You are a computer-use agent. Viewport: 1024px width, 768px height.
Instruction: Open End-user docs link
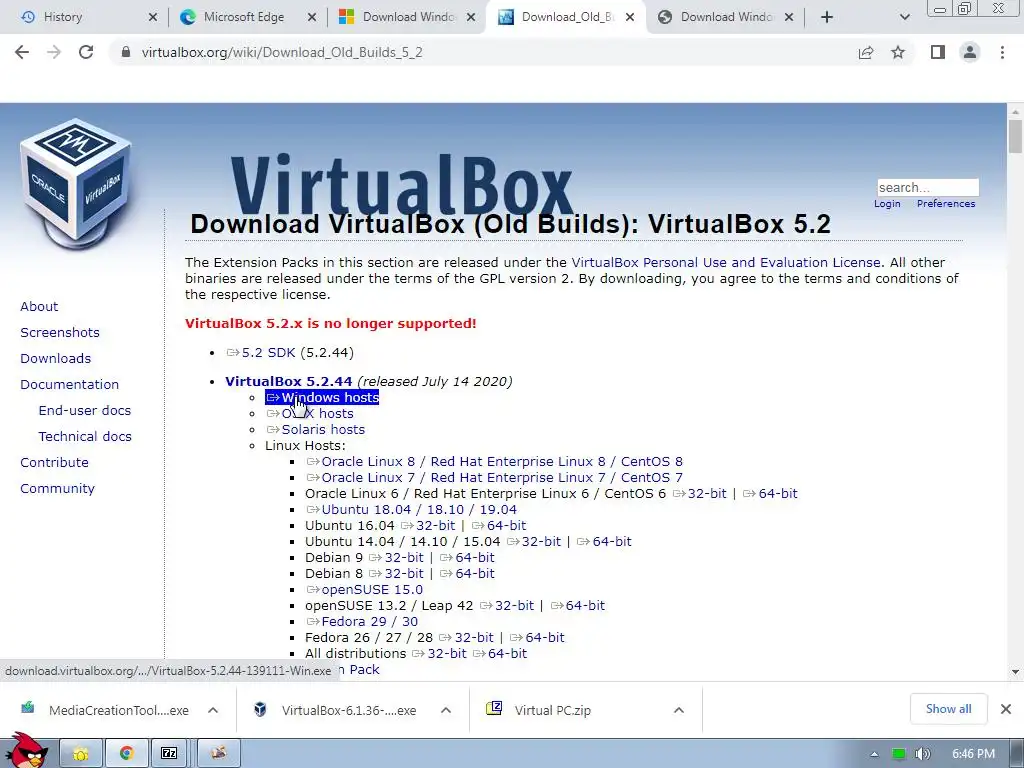pyautogui.click(x=85, y=410)
